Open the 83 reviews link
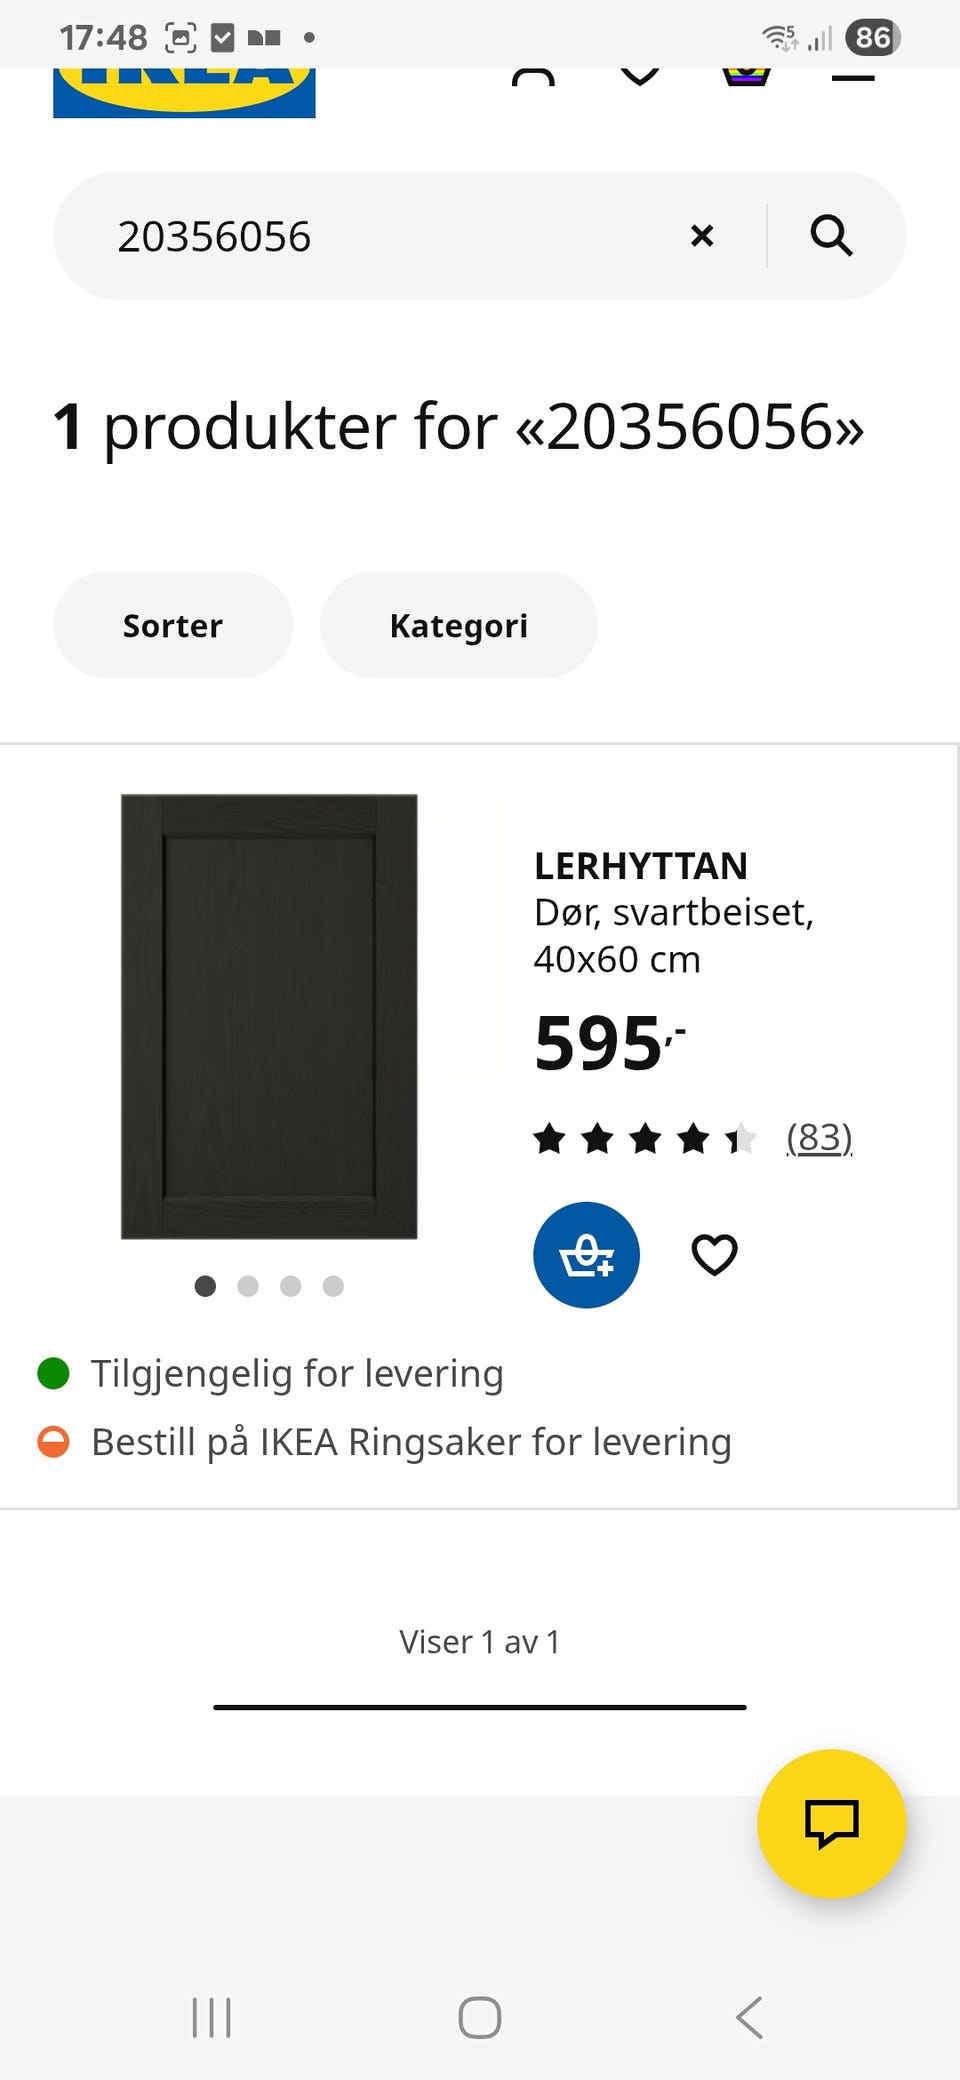The width and height of the screenshot is (960, 2080). tap(819, 1138)
